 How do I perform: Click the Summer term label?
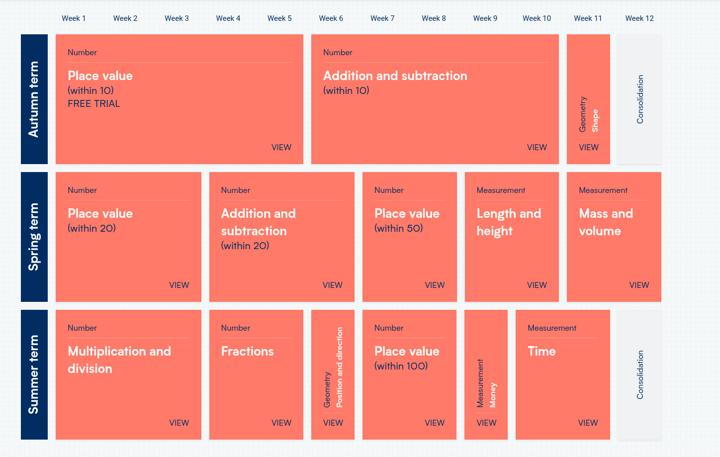click(34, 374)
